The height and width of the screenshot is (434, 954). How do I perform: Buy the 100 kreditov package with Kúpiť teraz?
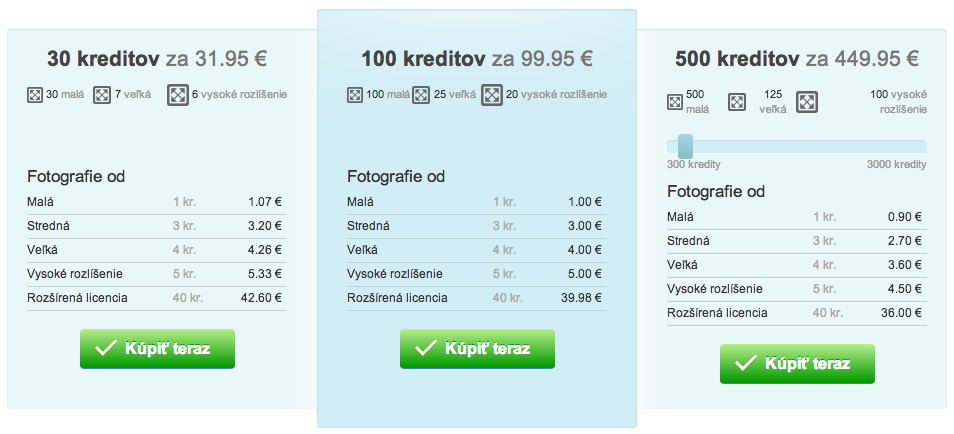pyautogui.click(x=477, y=349)
